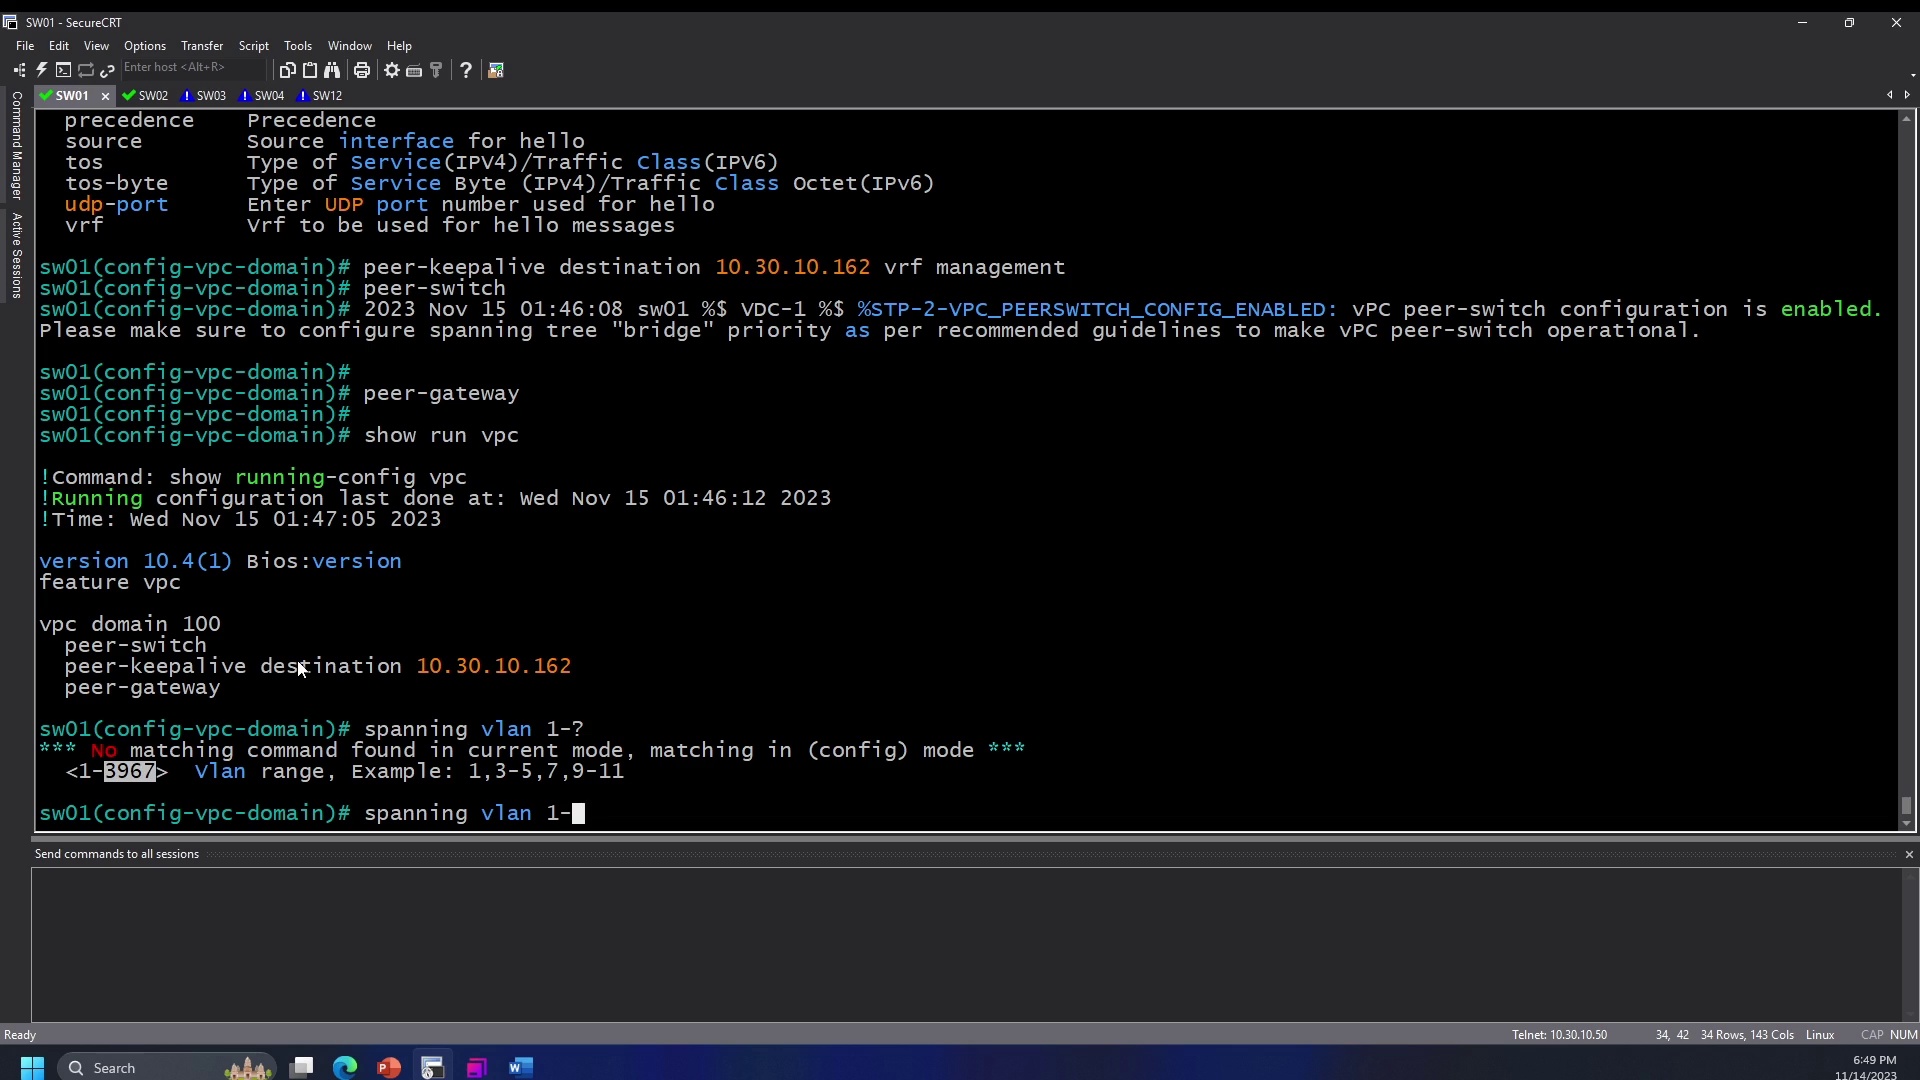1920x1080 pixels.
Task: Click session tabs overflow chevron right
Action: pos(1907,94)
